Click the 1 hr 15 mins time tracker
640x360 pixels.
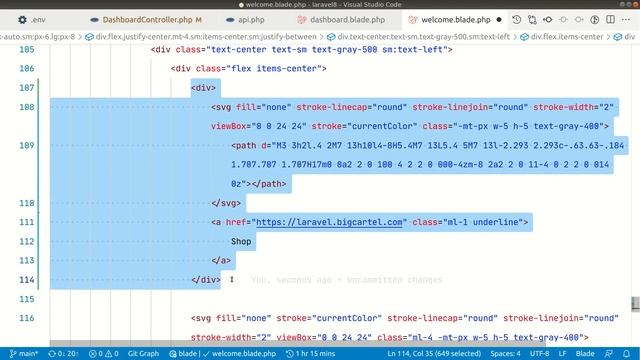point(310,353)
